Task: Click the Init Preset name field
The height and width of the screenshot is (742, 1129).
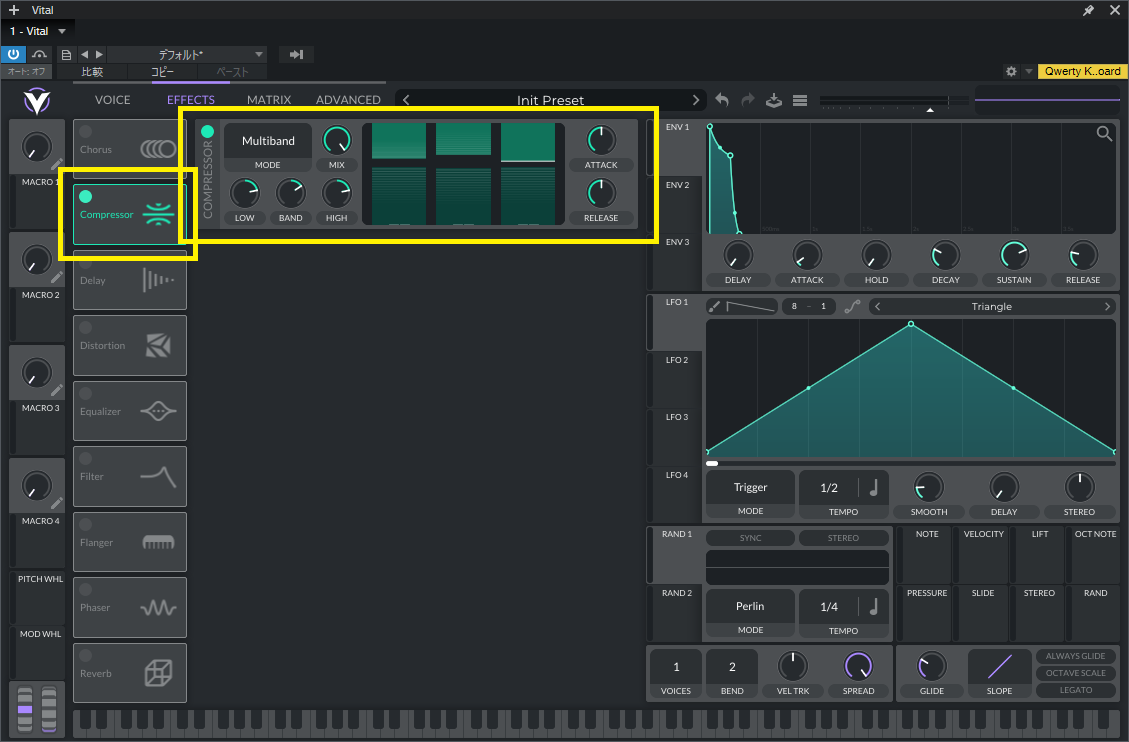Action: point(551,100)
